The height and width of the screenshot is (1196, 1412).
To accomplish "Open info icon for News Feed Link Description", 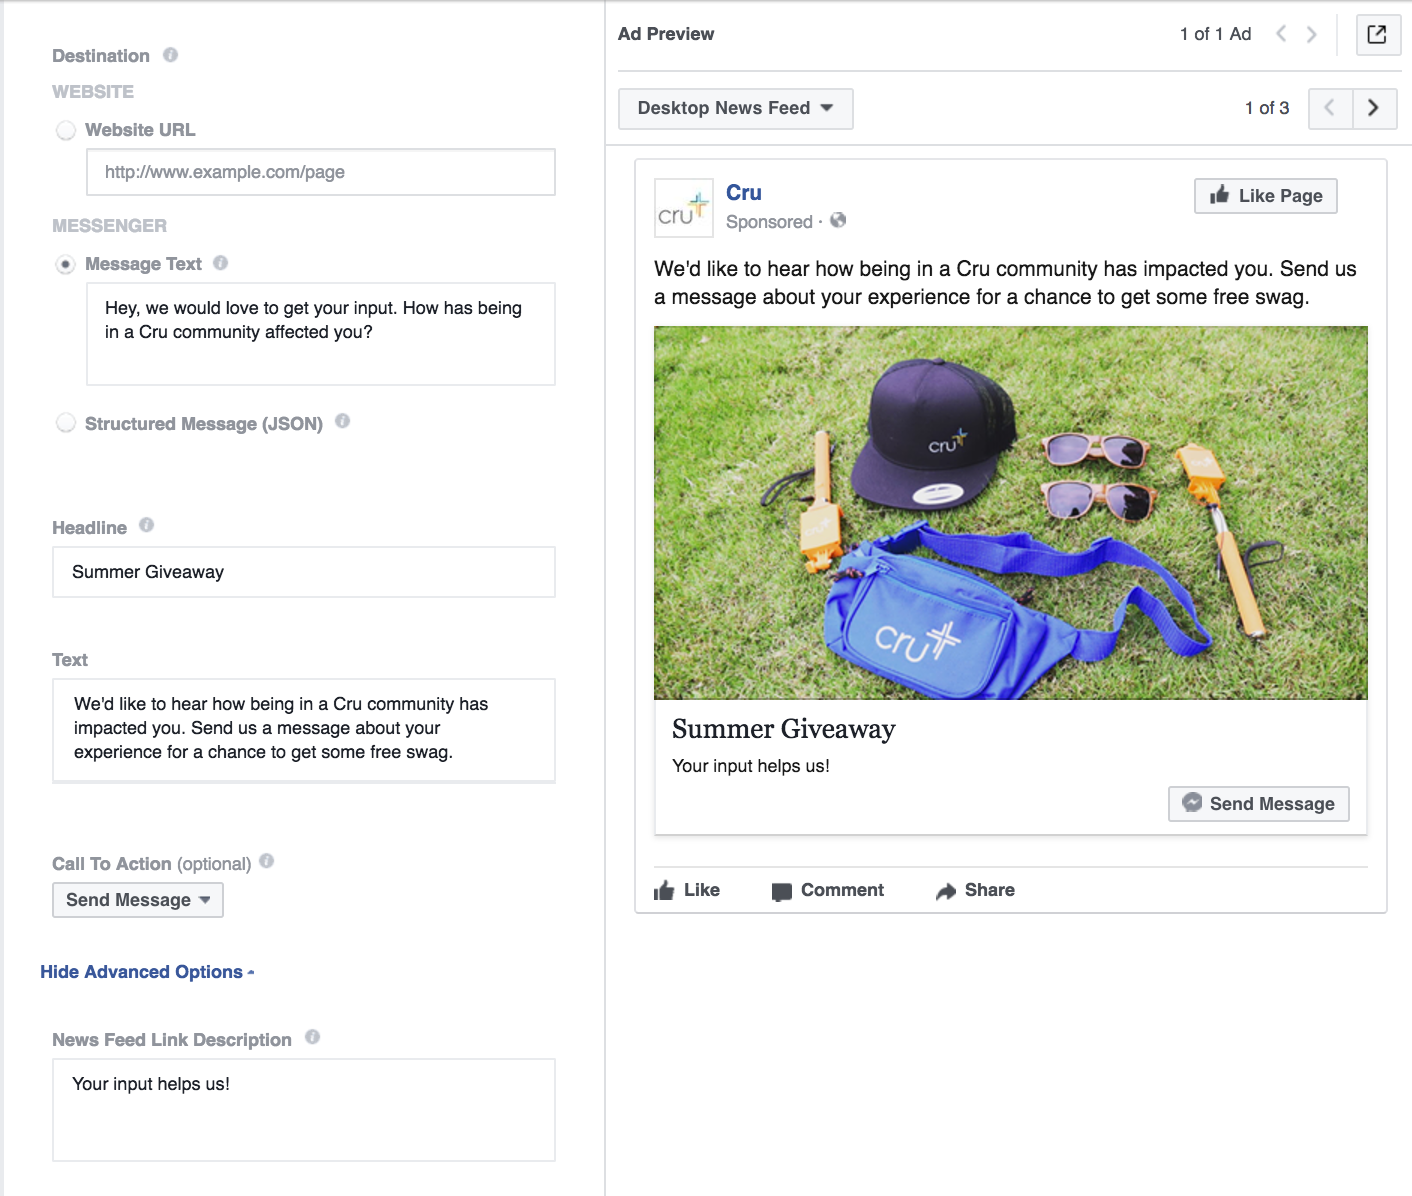I will 312,1037.
